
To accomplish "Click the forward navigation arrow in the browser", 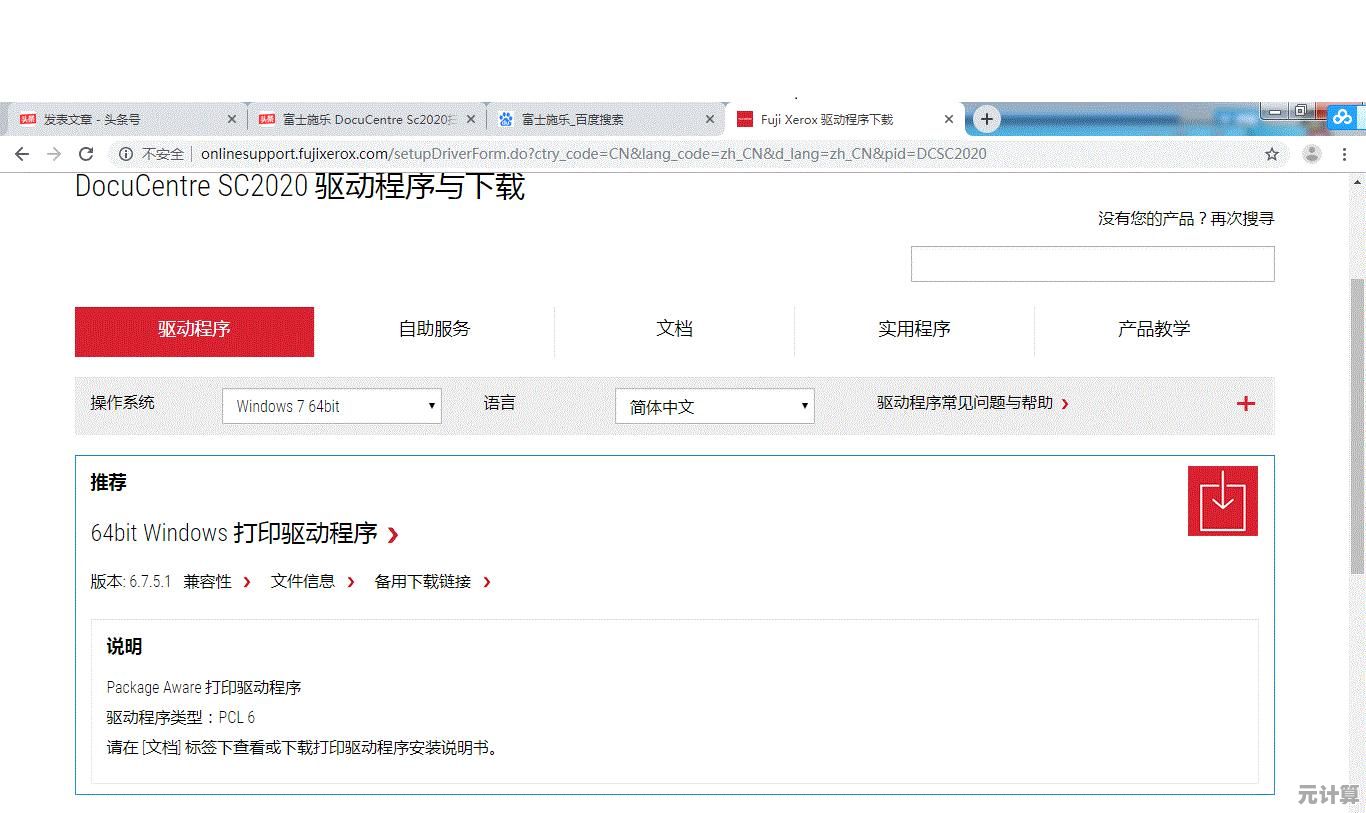I will pos(54,154).
